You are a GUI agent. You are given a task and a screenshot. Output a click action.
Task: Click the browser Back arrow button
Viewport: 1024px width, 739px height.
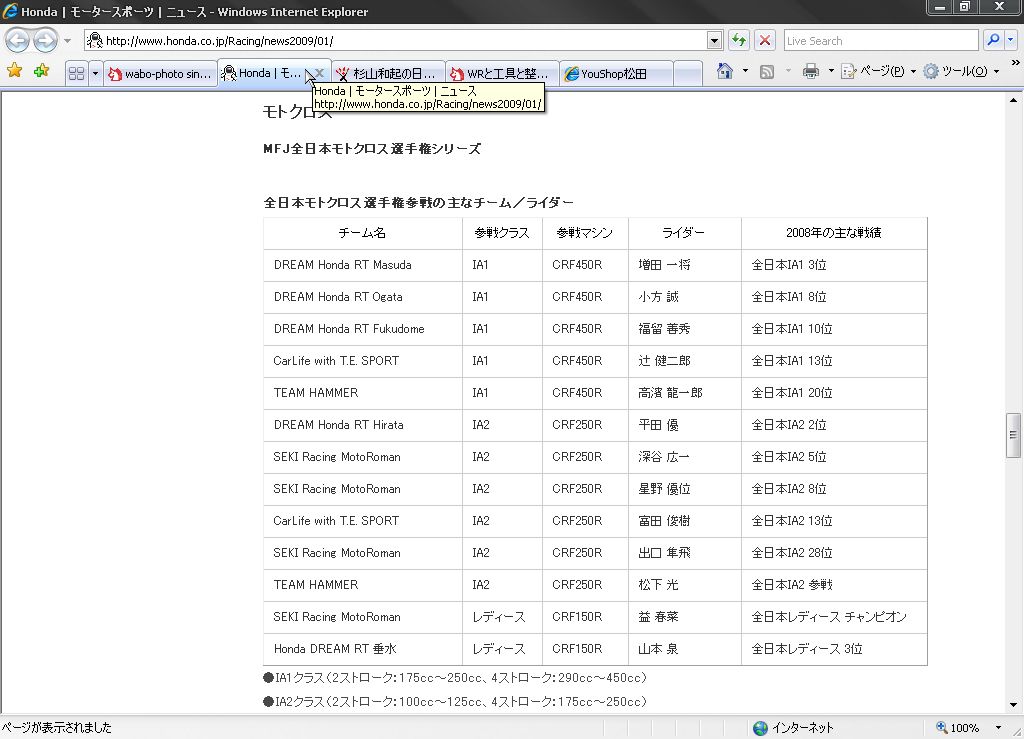[18, 40]
